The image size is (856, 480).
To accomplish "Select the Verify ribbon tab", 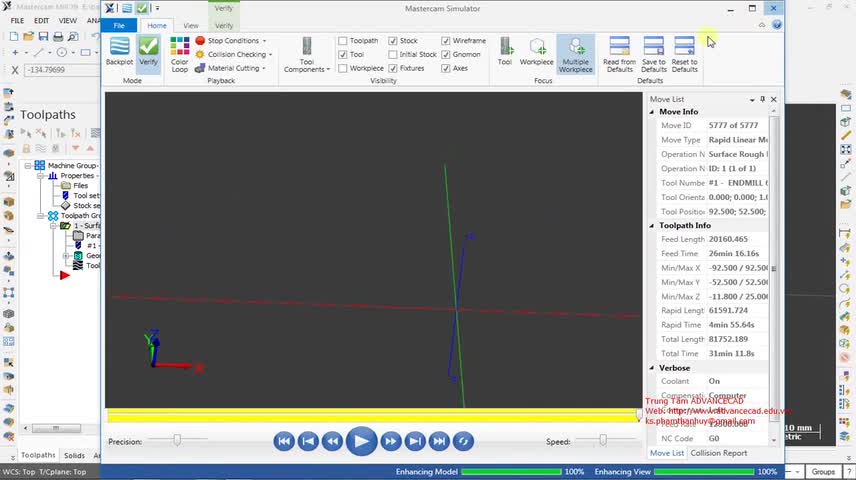I will (x=224, y=26).
